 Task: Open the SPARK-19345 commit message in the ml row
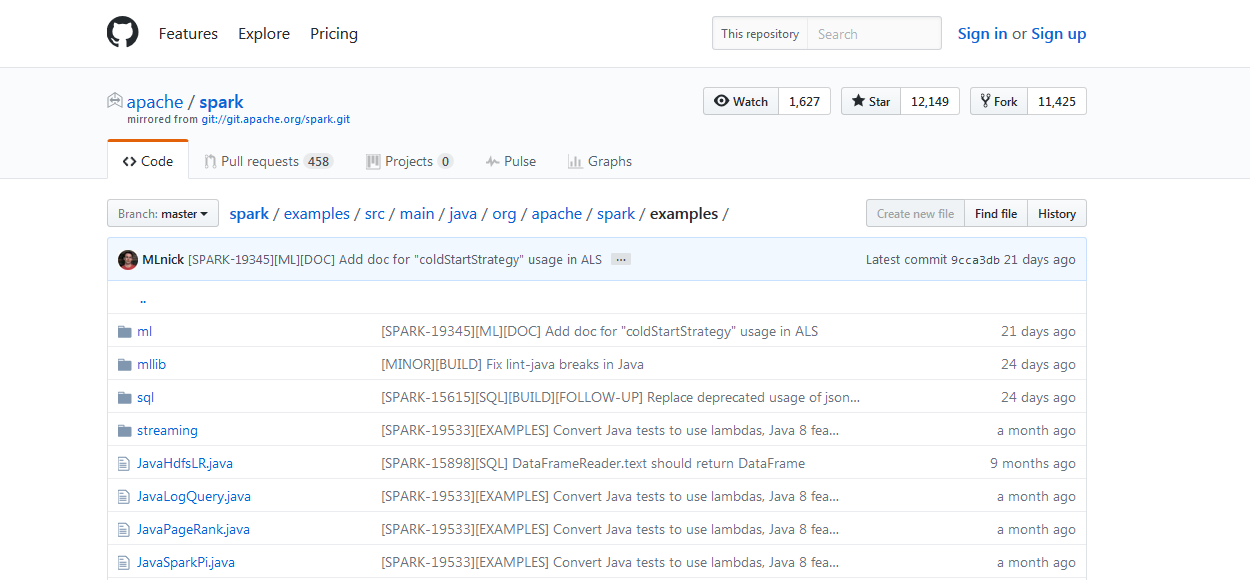(x=599, y=331)
